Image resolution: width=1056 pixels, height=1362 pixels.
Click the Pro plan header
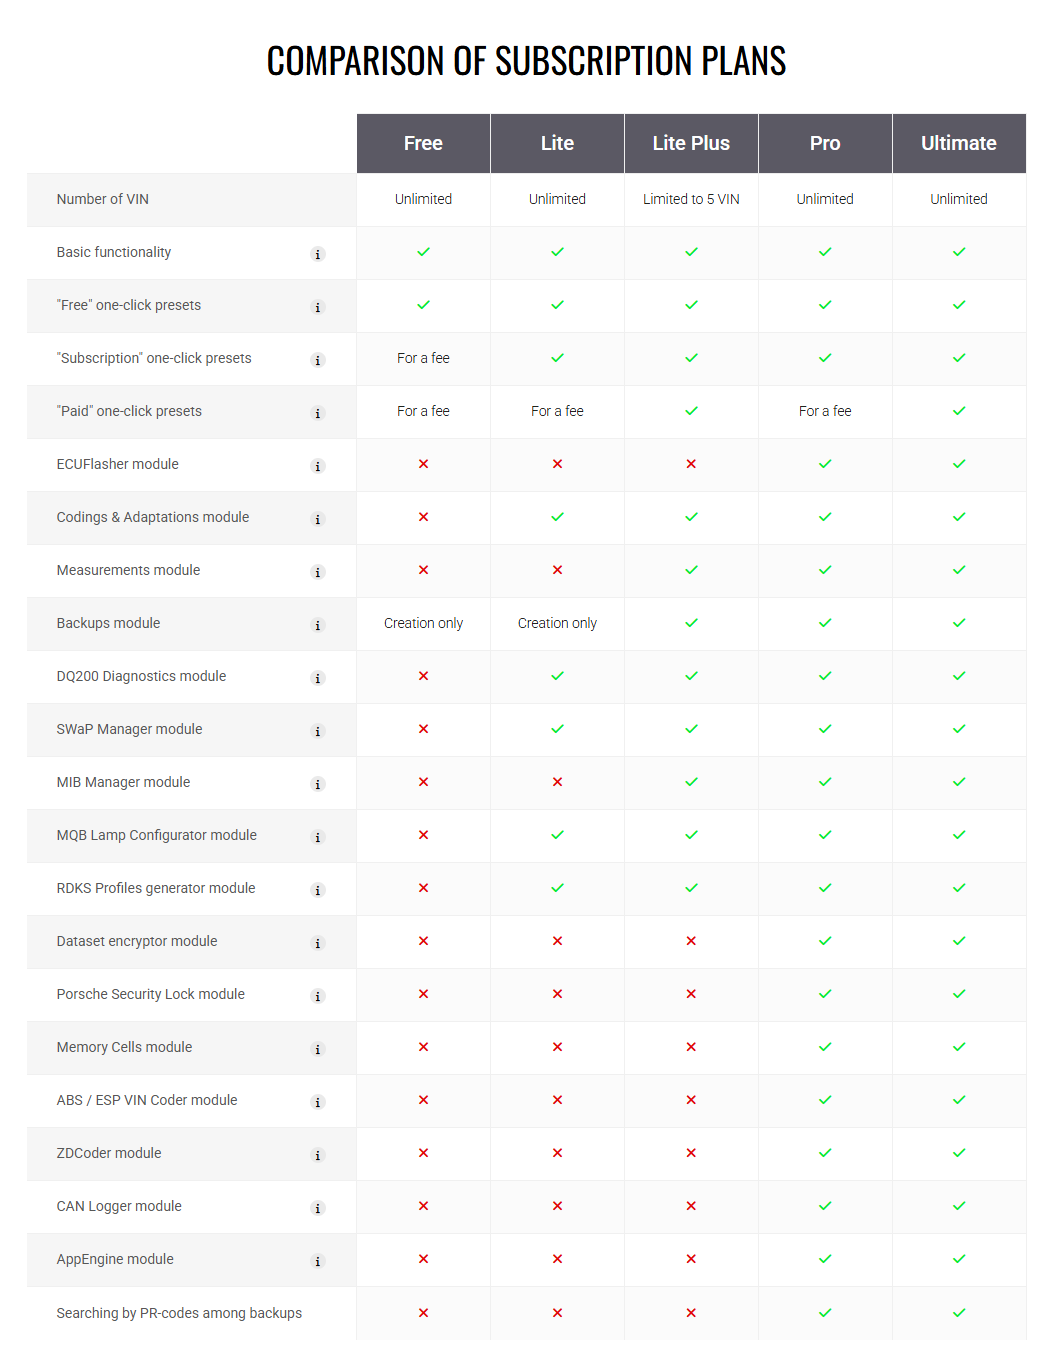[x=825, y=143]
